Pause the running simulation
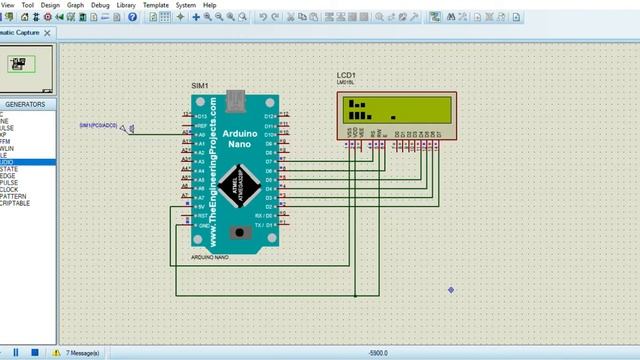Image resolution: width=640 pixels, height=360 pixels. click(16, 353)
